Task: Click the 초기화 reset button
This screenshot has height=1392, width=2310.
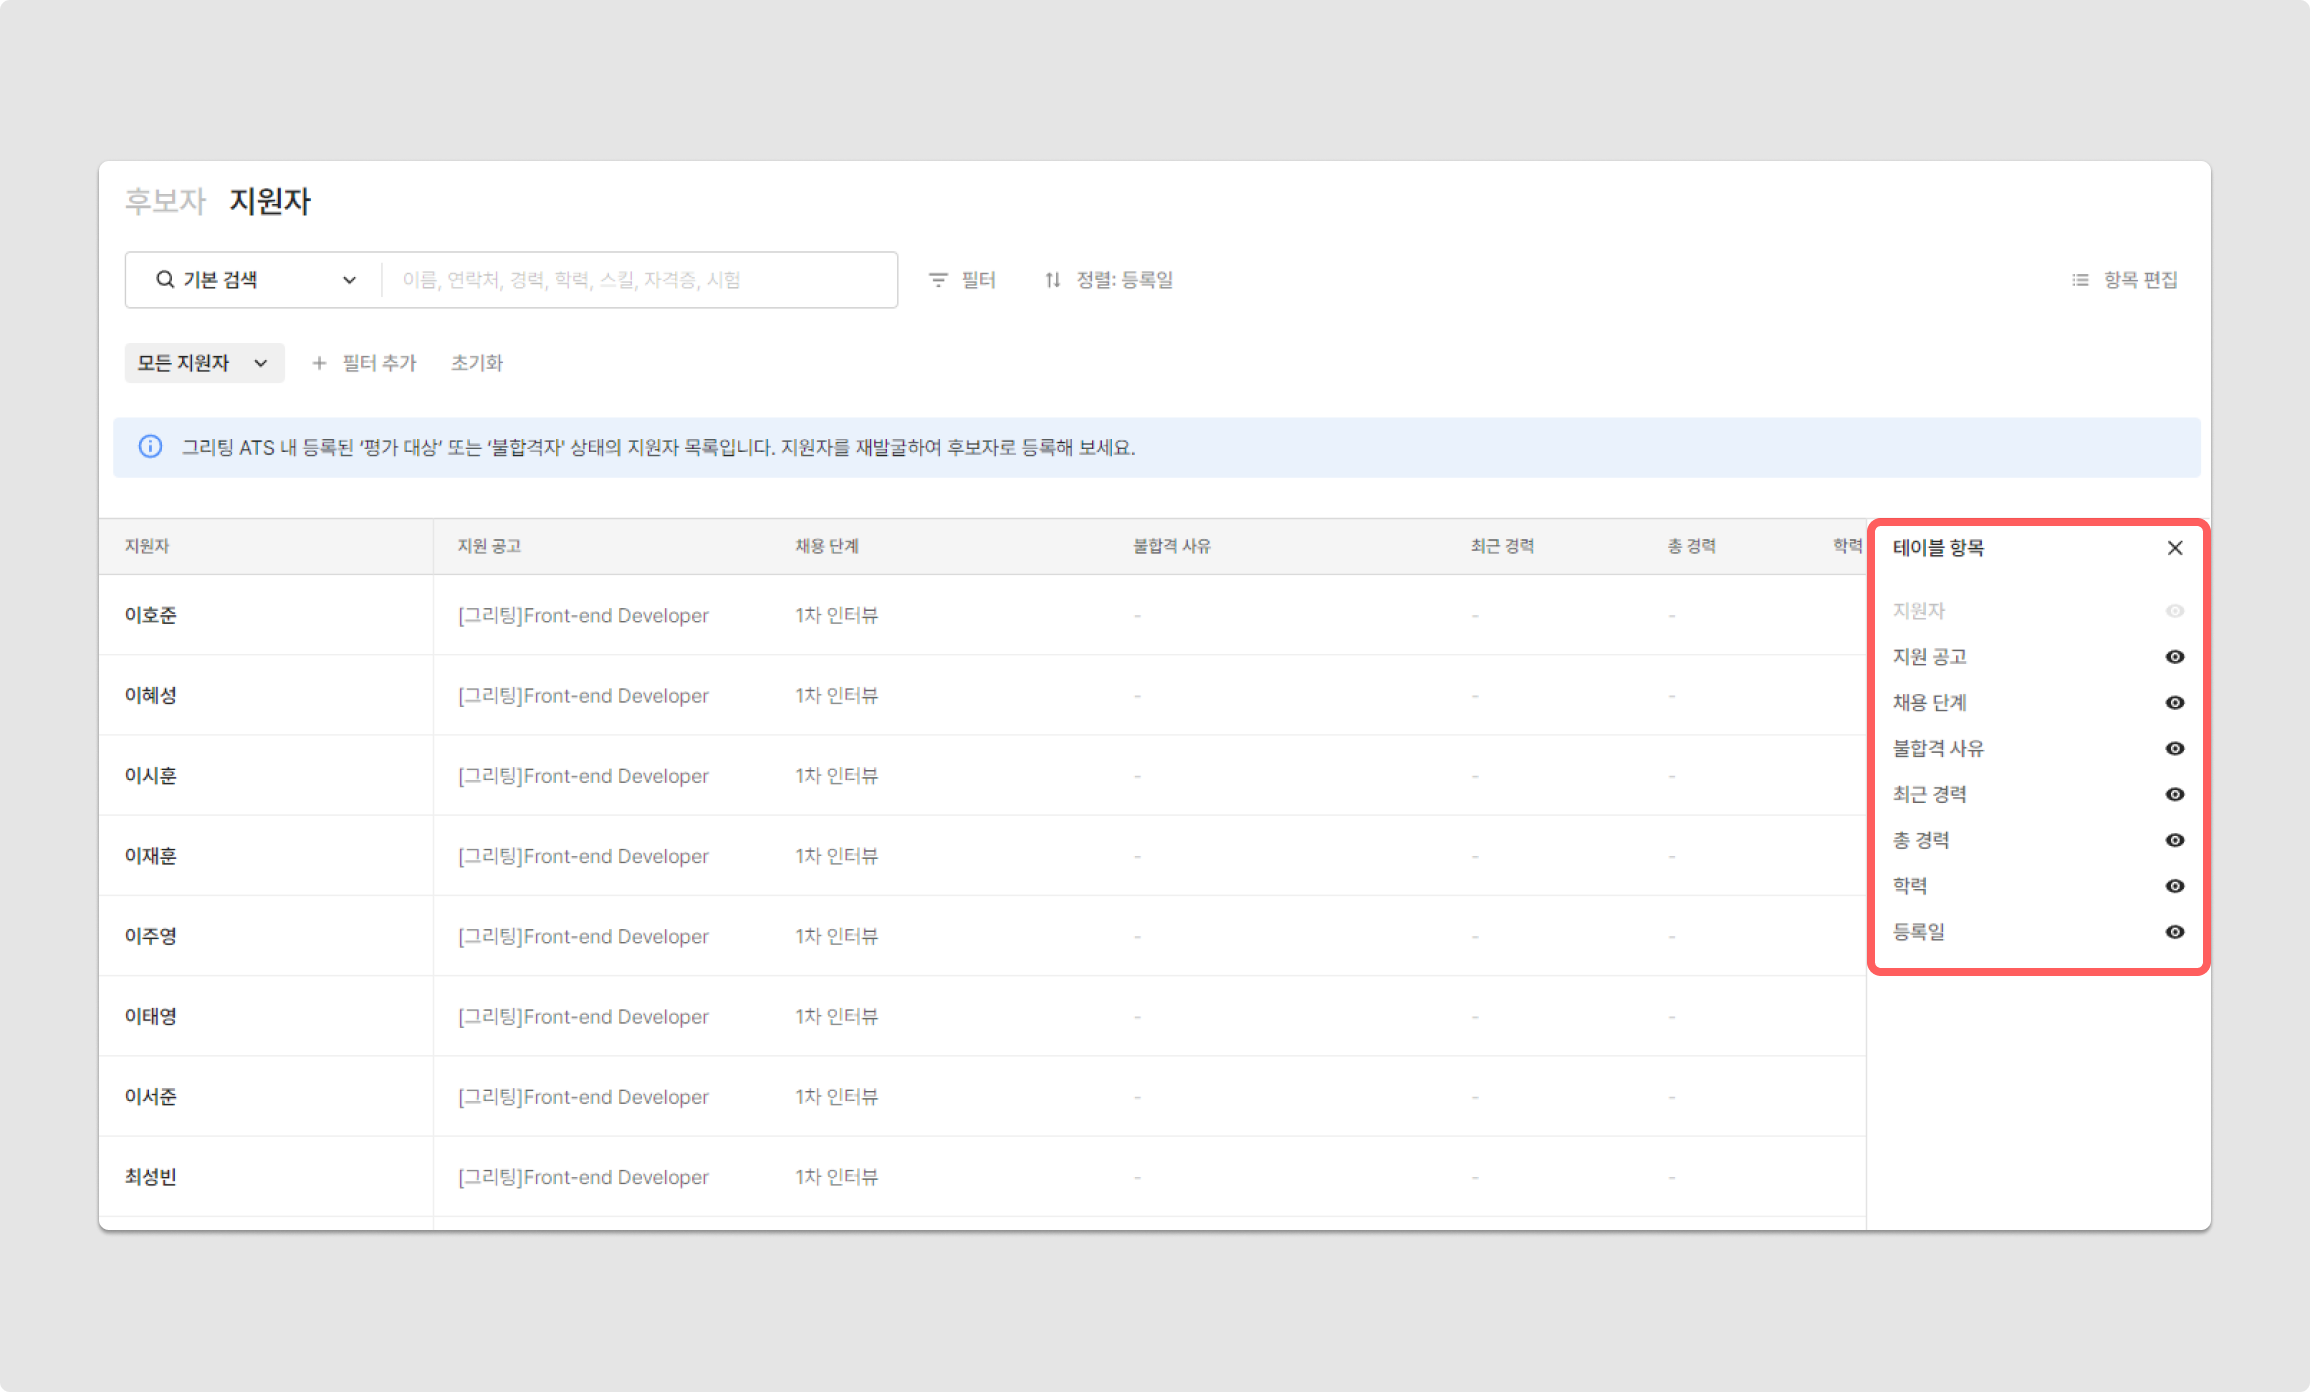Action: 477,363
